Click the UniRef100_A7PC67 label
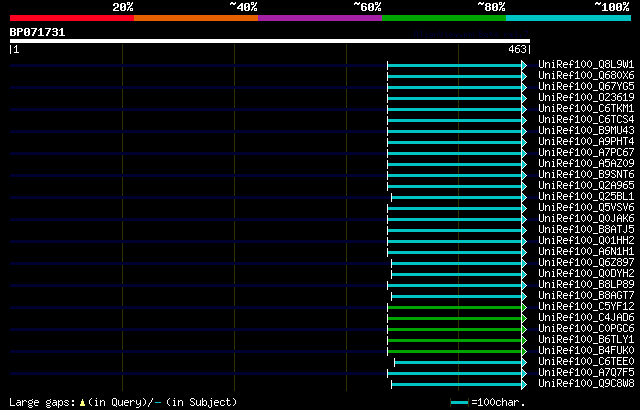Viewport: 640px width, 410px height. [586, 153]
